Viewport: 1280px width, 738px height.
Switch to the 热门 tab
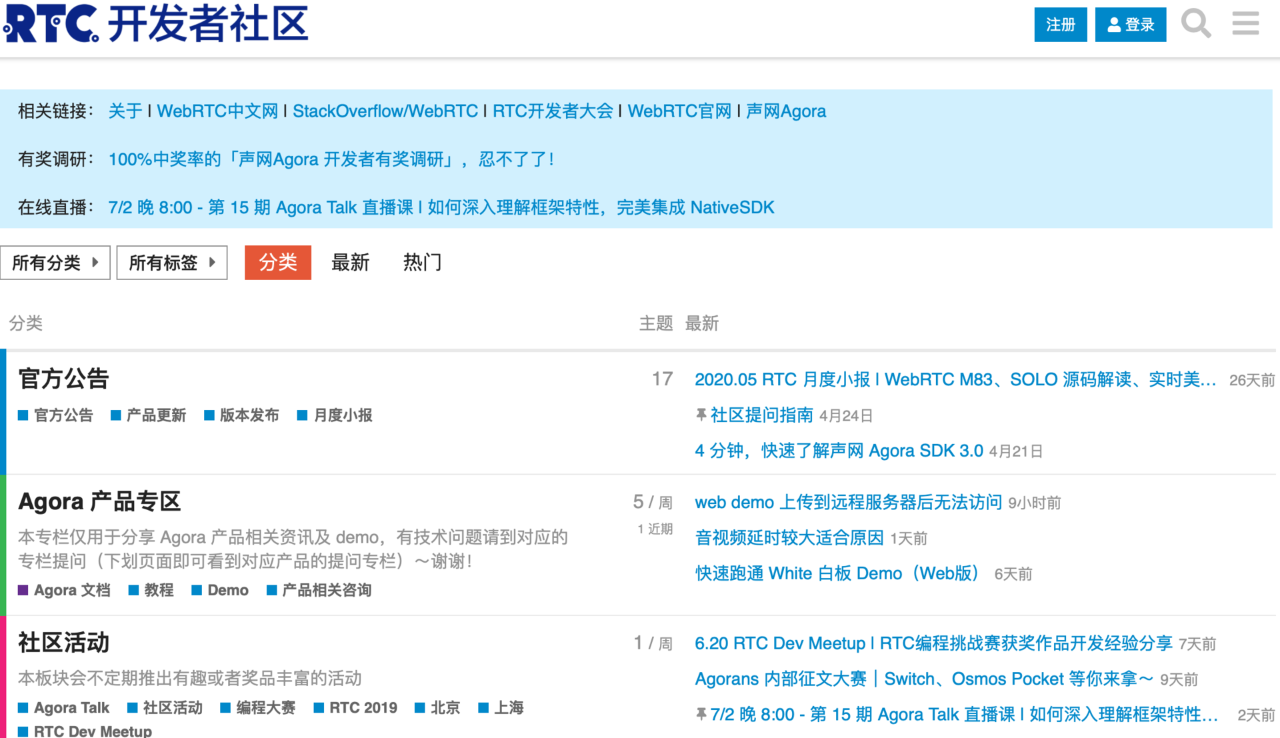[x=422, y=263]
